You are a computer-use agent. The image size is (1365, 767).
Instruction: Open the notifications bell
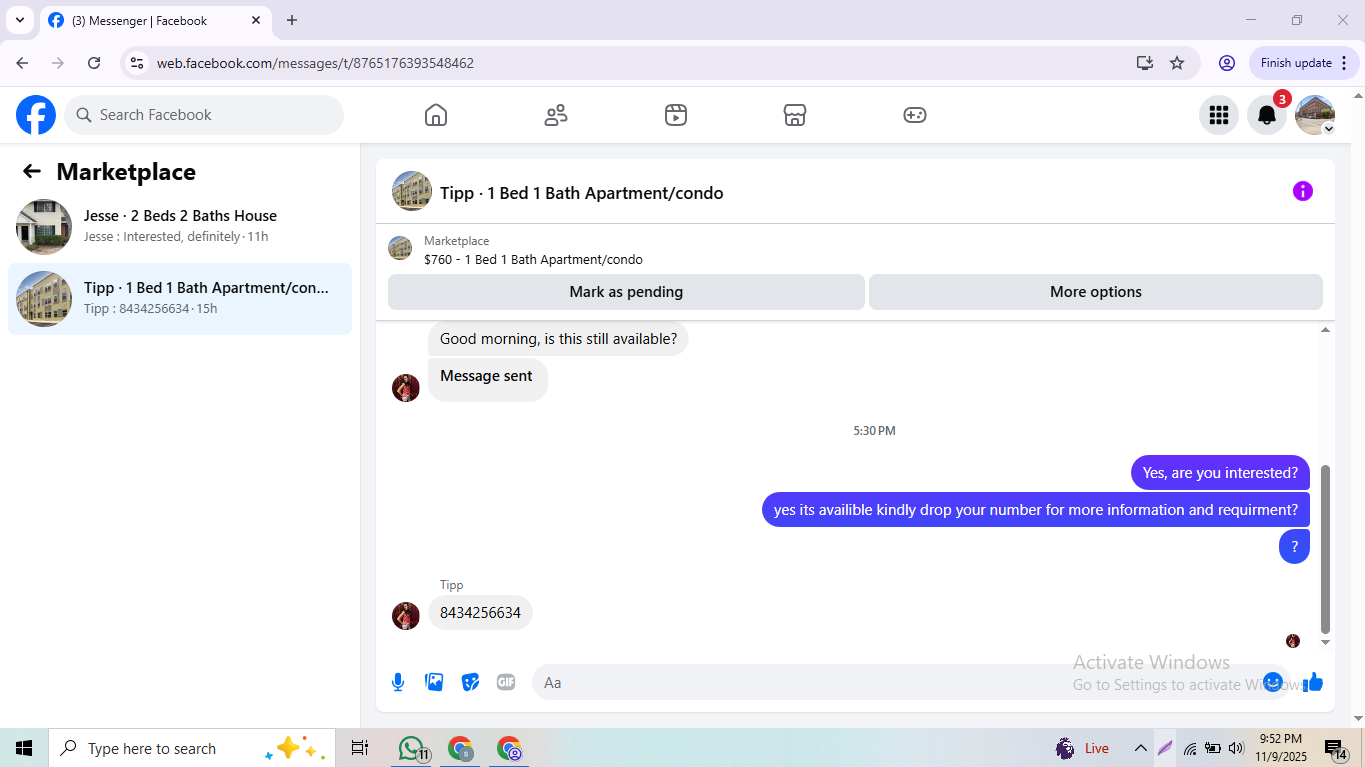1267,115
